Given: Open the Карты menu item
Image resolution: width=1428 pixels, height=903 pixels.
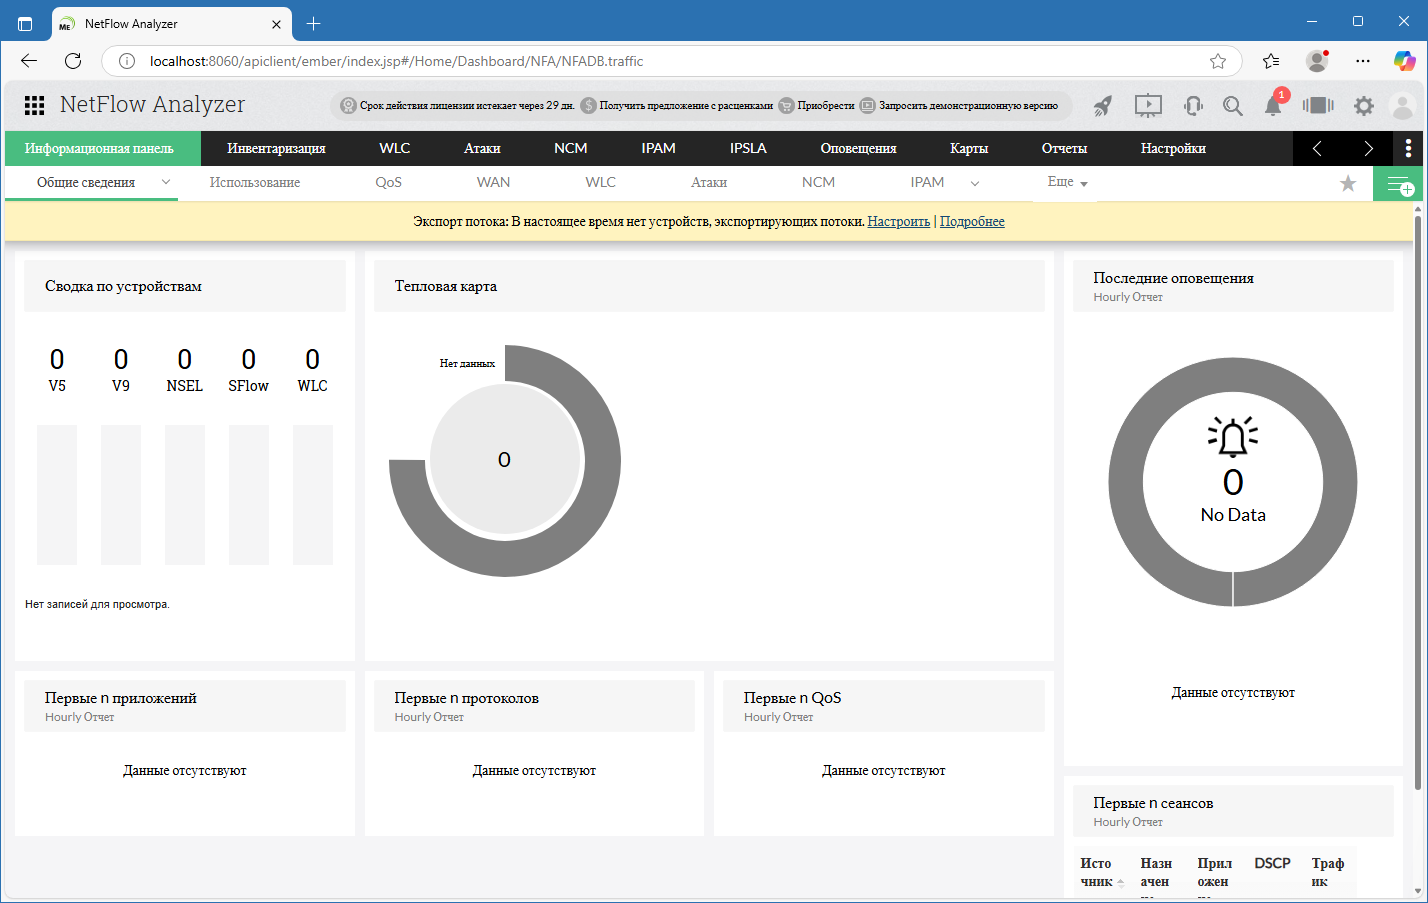Looking at the screenshot, I should pos(969,148).
